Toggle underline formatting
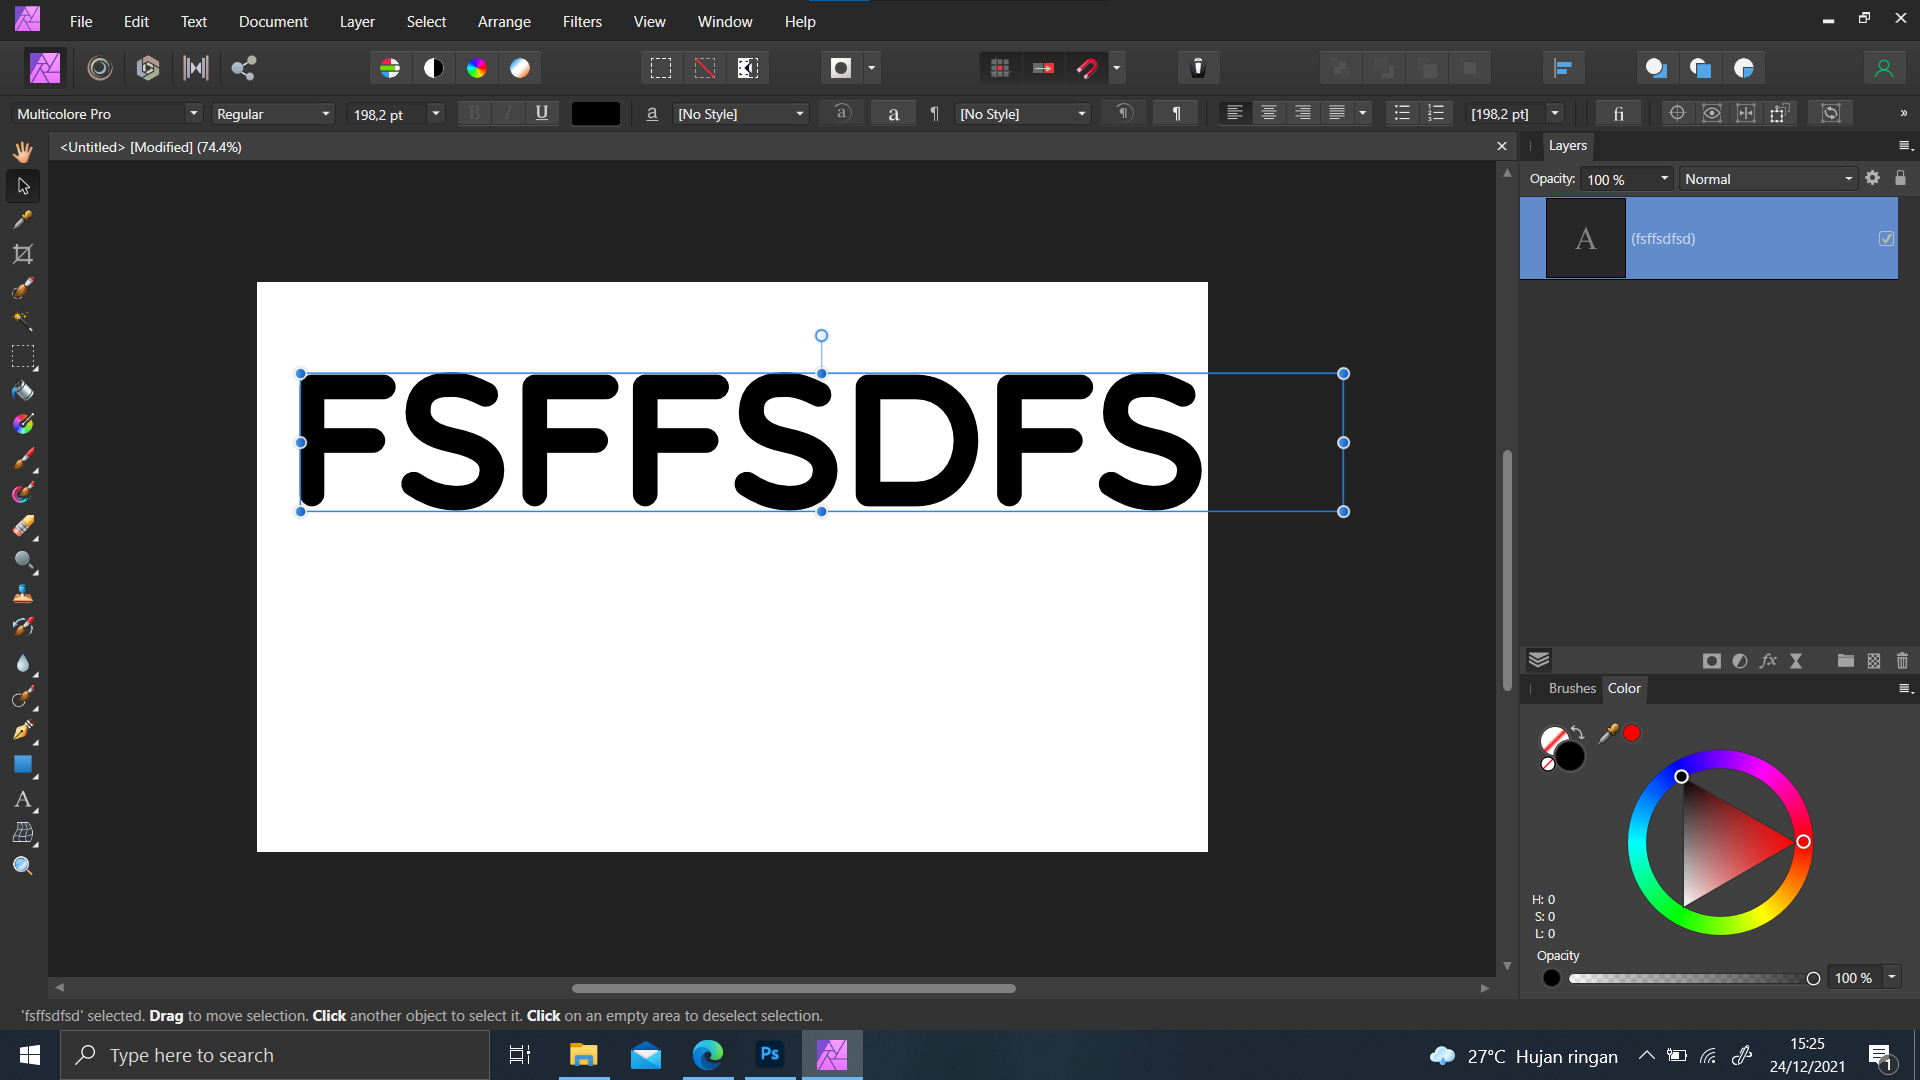 pyautogui.click(x=541, y=113)
